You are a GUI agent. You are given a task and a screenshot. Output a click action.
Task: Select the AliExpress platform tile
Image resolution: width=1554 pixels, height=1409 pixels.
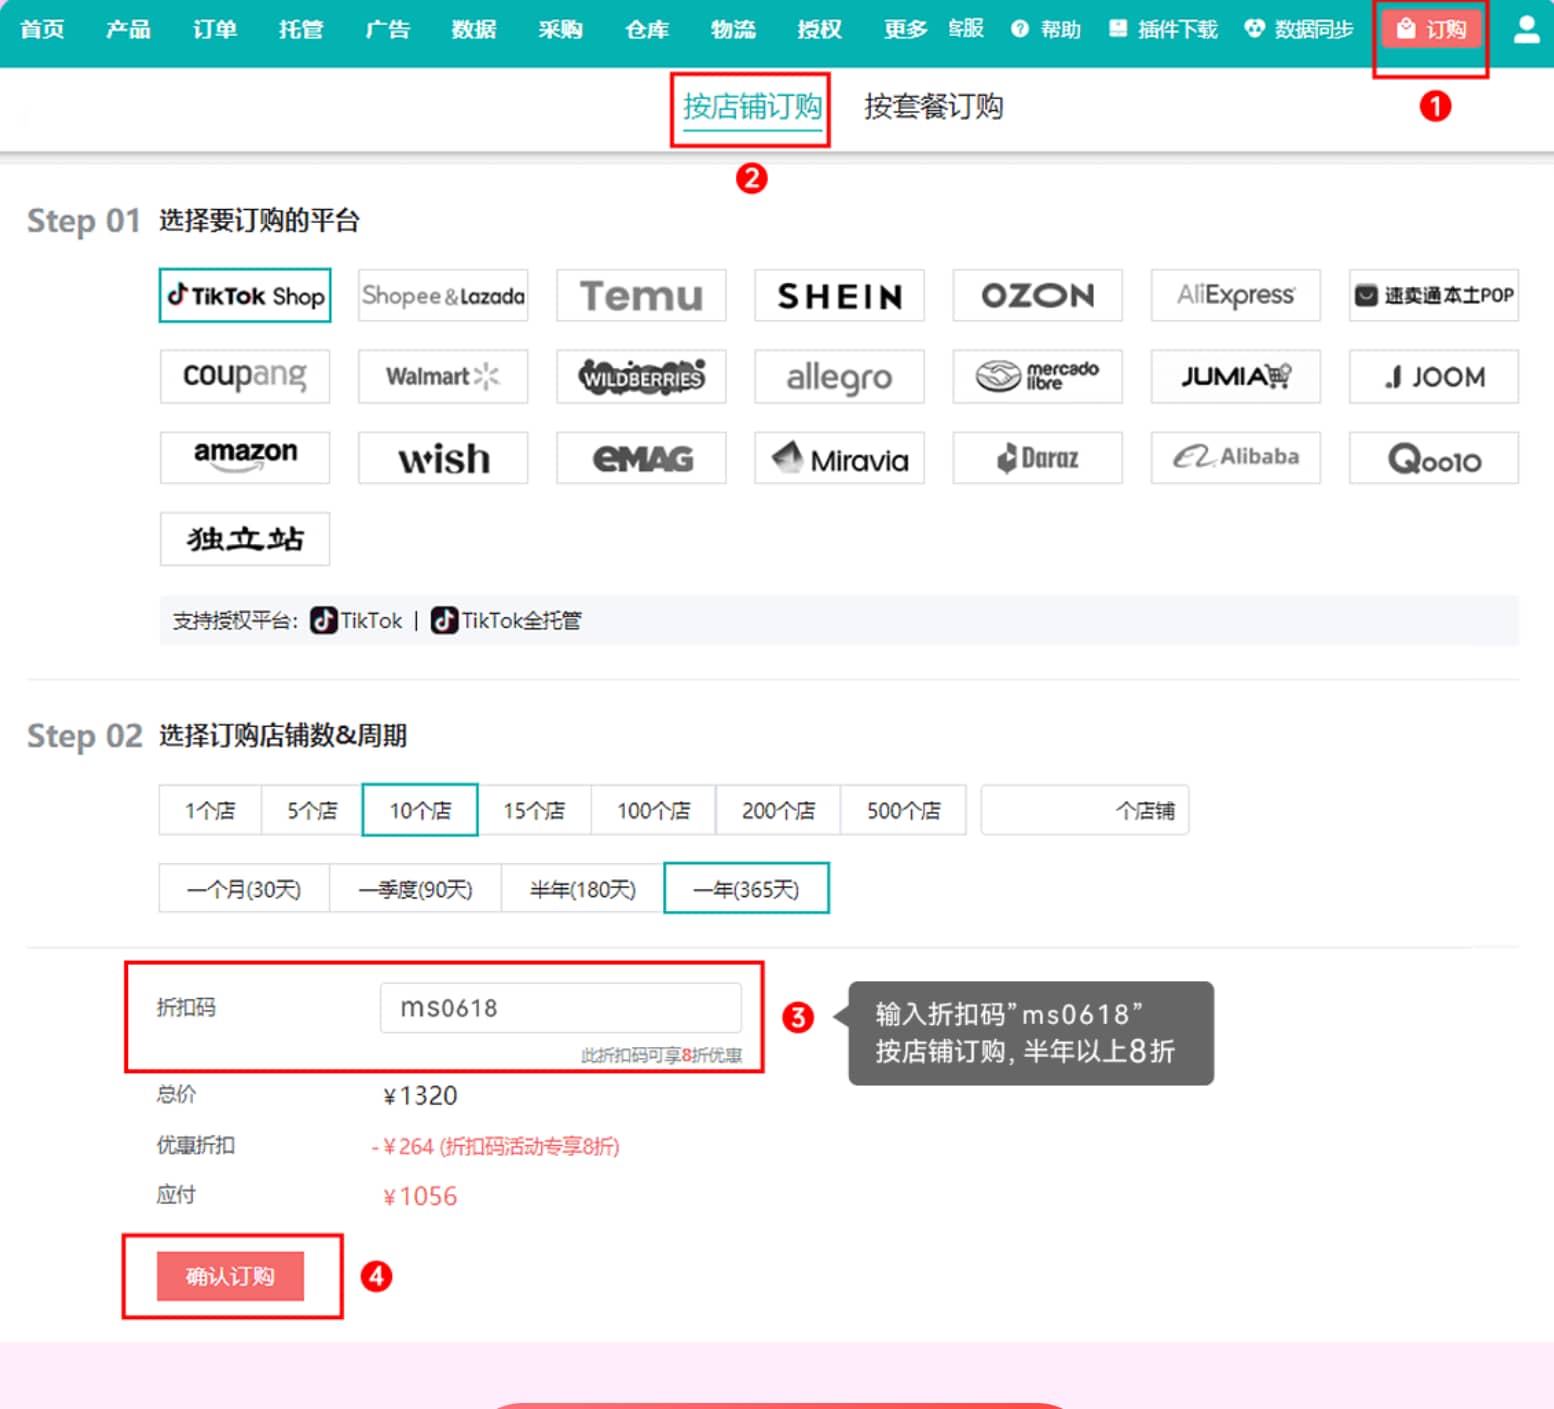click(x=1235, y=295)
